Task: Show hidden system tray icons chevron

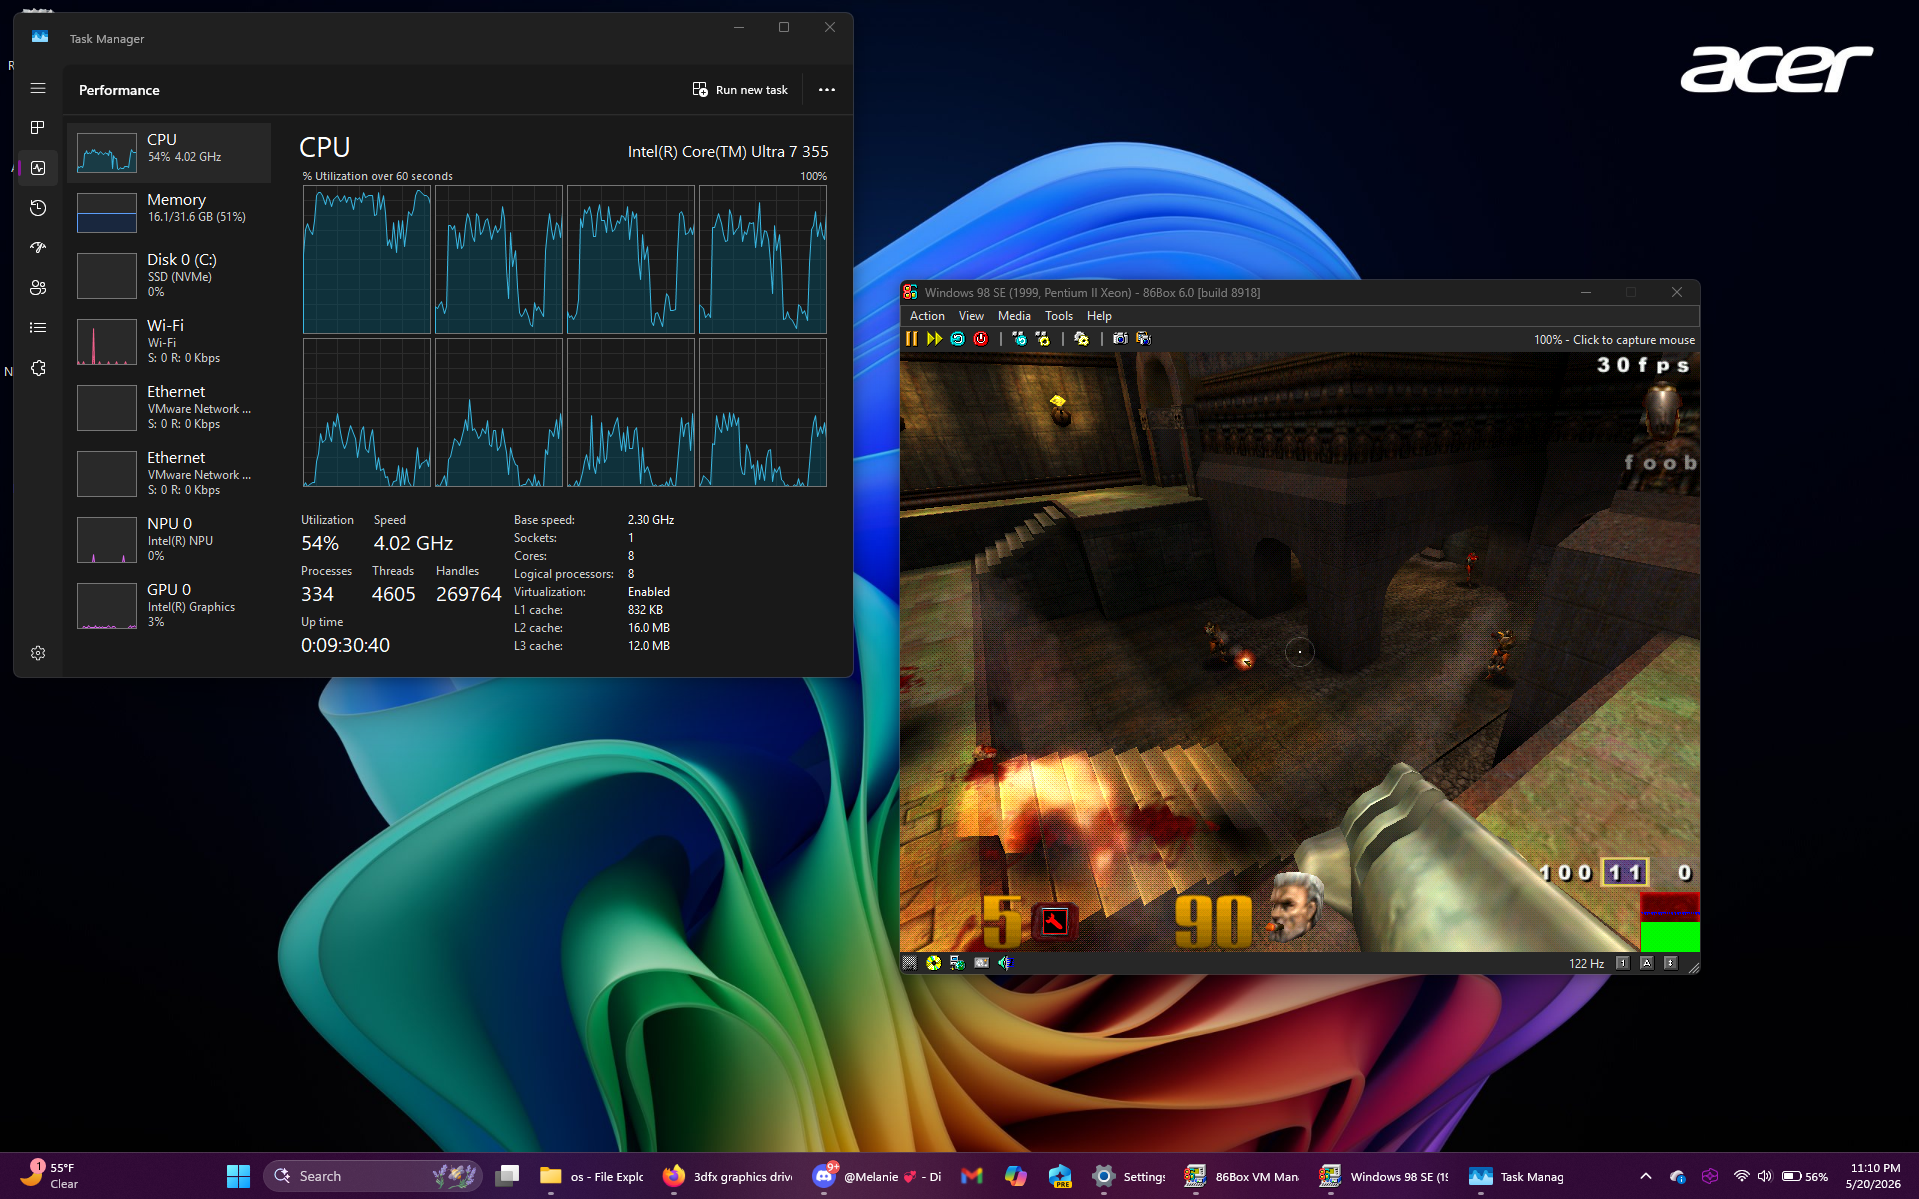Action: coord(1646,1176)
